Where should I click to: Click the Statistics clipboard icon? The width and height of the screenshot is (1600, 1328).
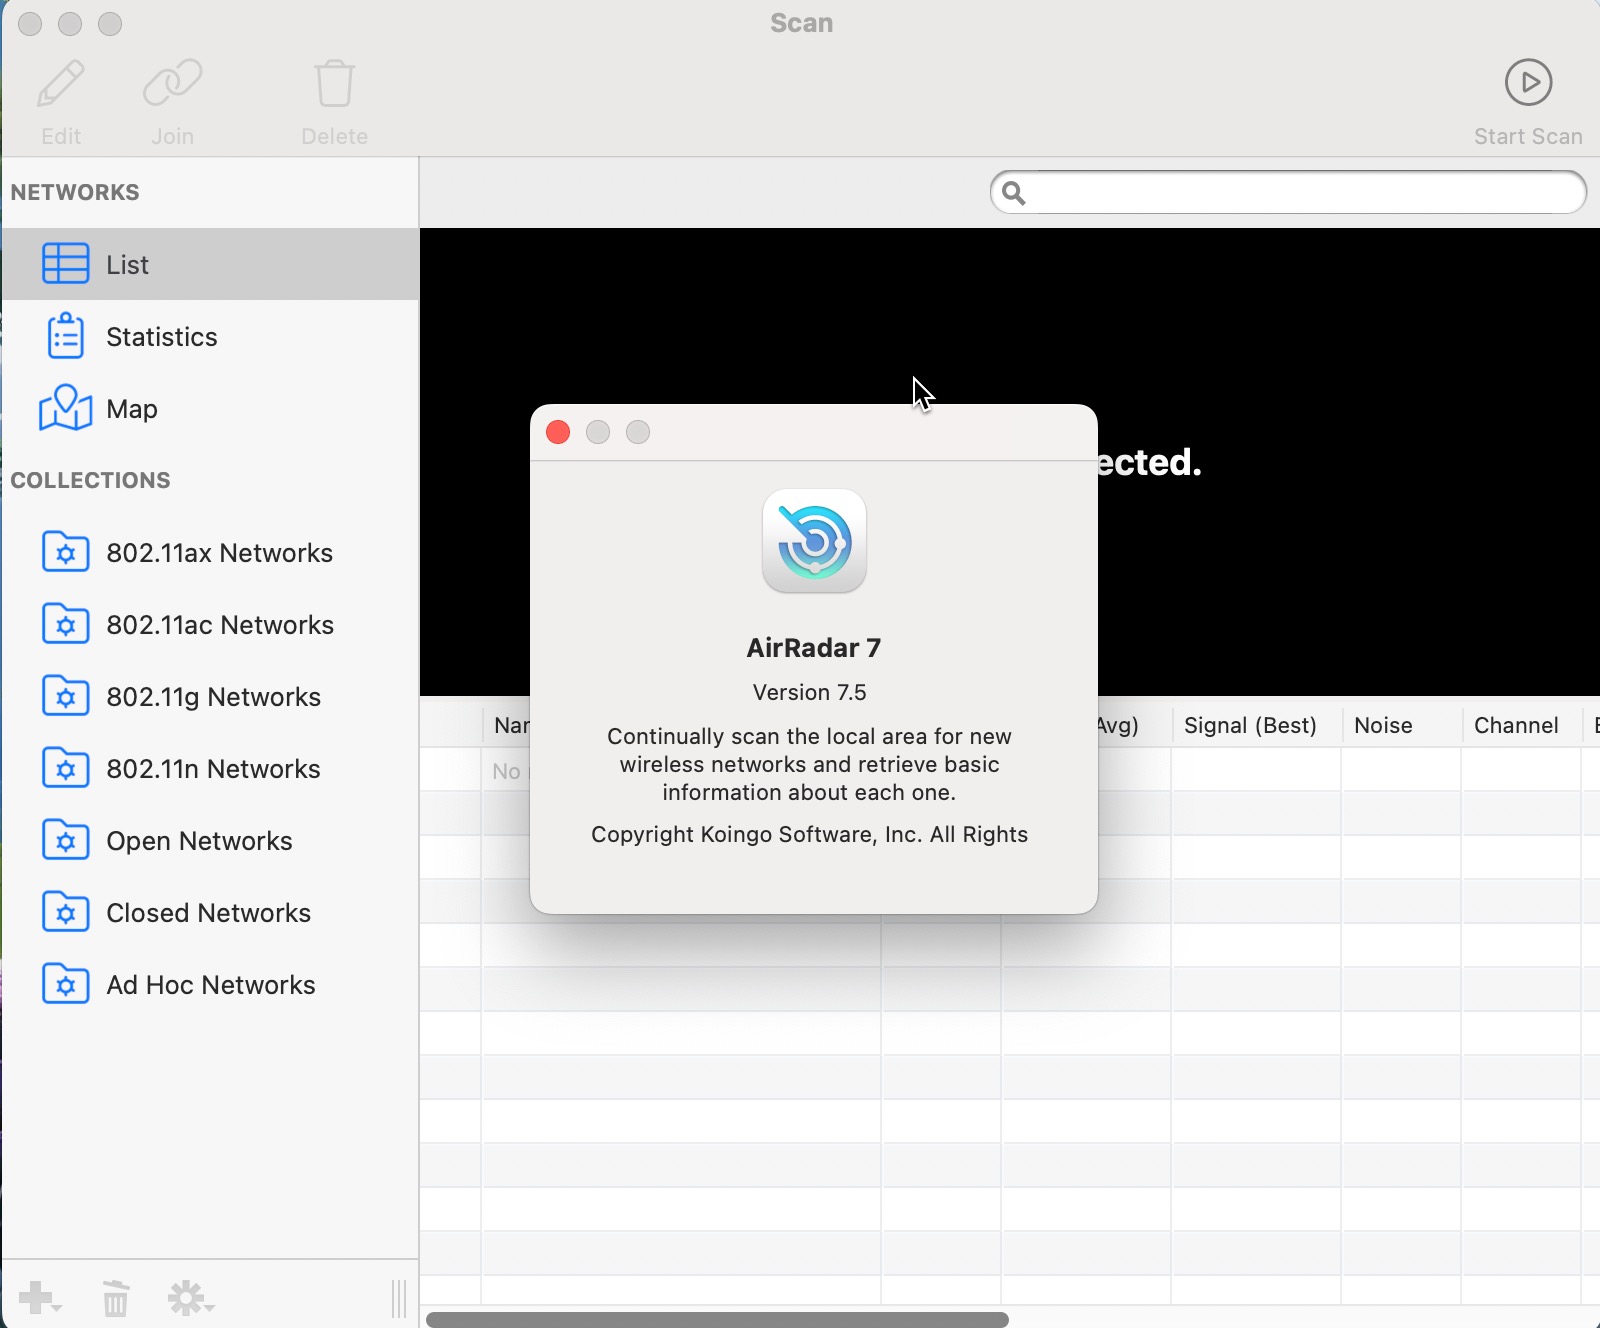coord(66,336)
